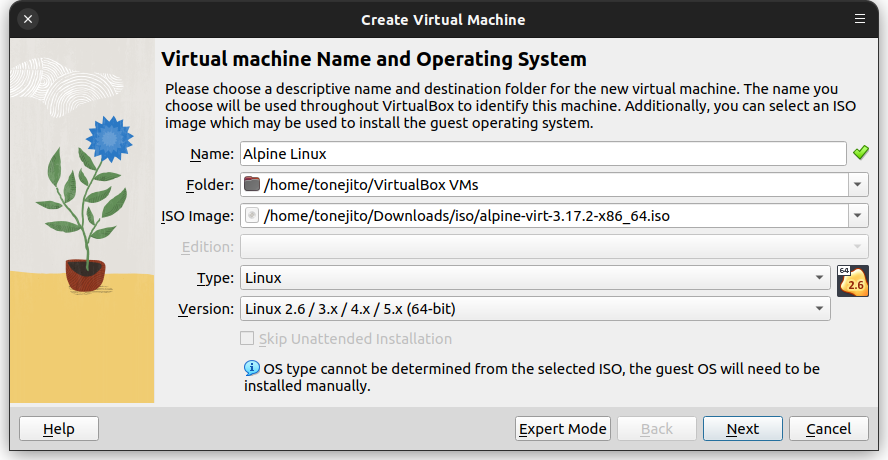Click the Type: label
This screenshot has height=460, width=888.
click(215, 278)
